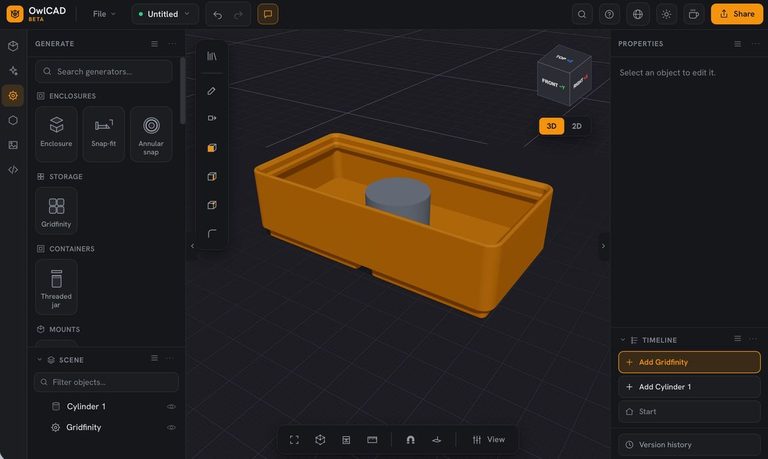Click the coffee cup icon
The width and height of the screenshot is (768, 459).
click(694, 14)
